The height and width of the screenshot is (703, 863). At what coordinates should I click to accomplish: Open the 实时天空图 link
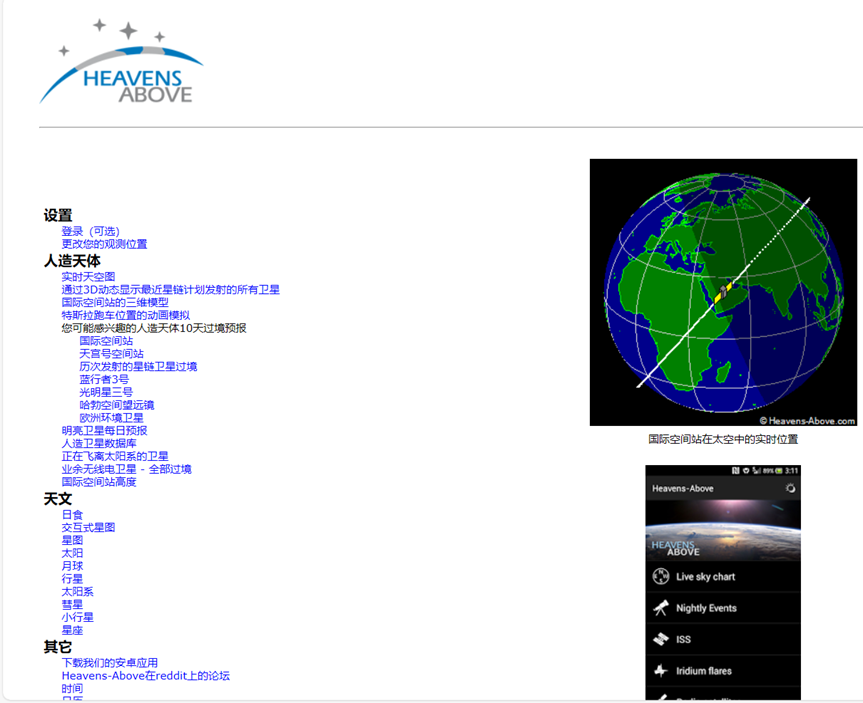88,276
